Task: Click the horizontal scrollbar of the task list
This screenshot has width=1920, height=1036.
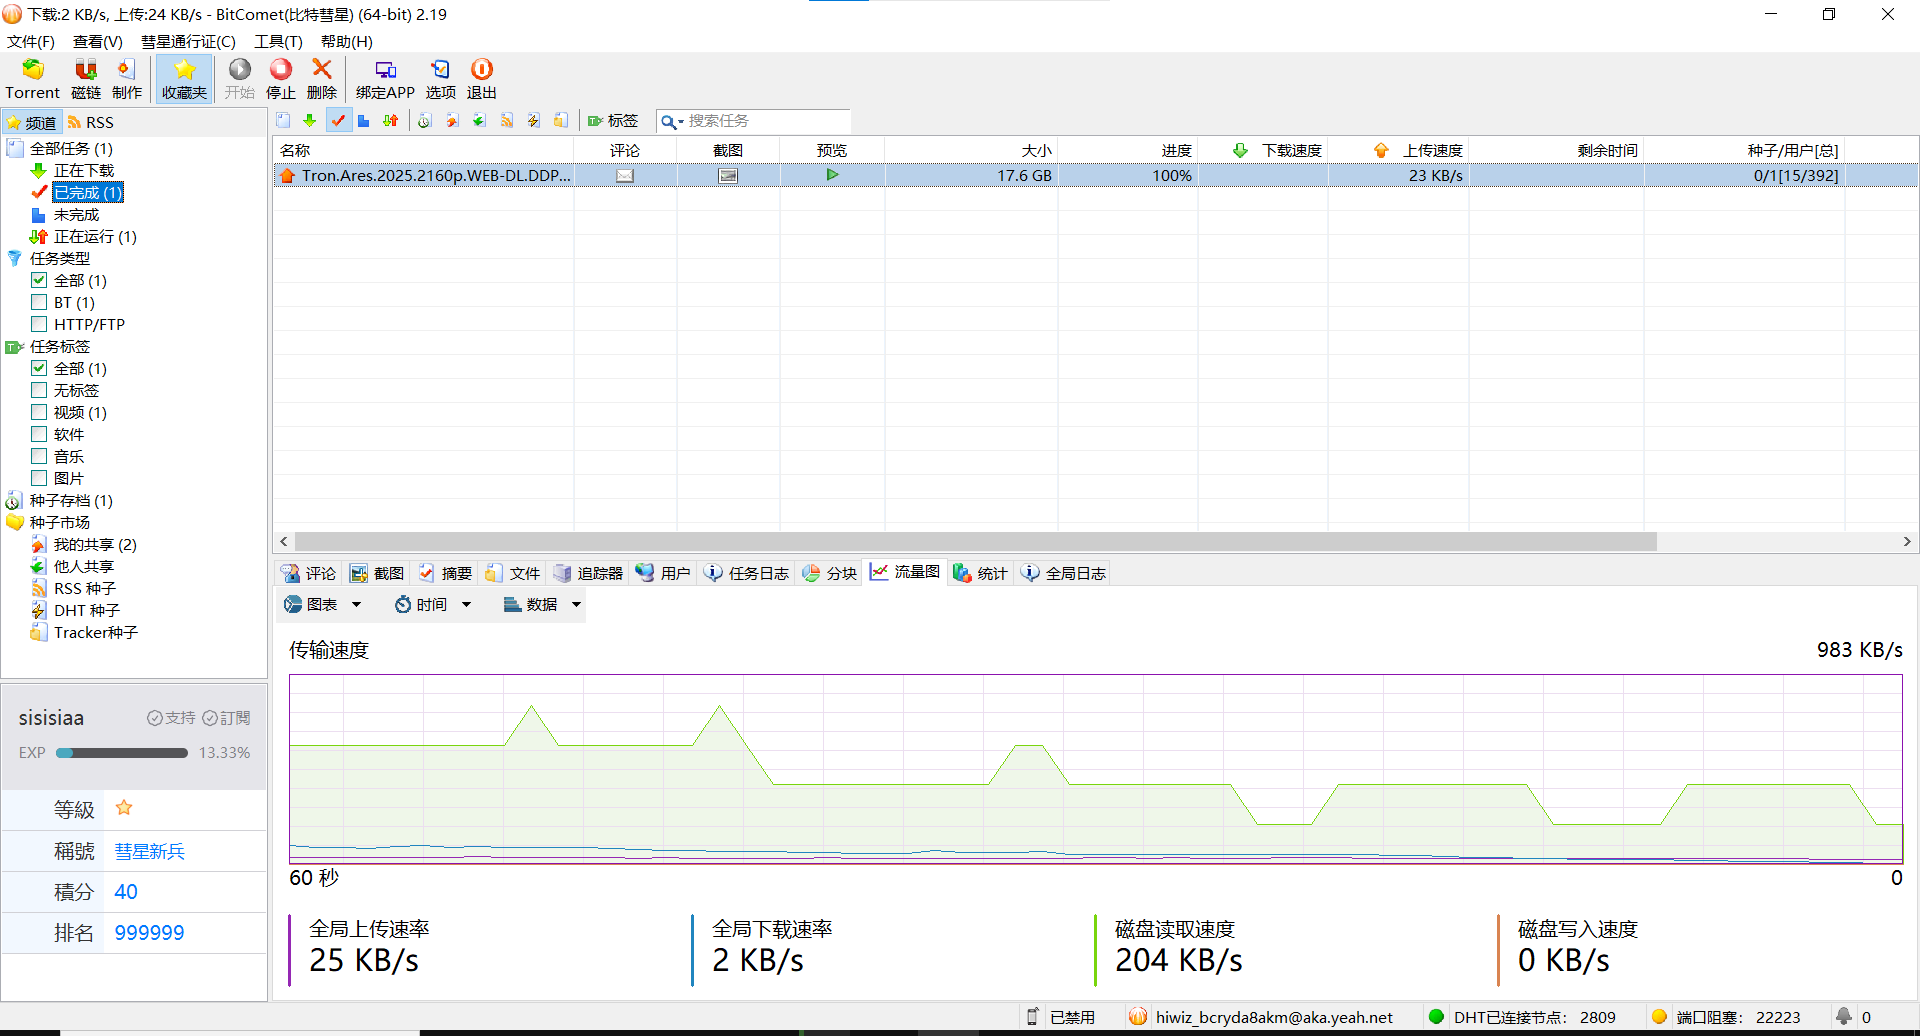Action: pos(975,541)
